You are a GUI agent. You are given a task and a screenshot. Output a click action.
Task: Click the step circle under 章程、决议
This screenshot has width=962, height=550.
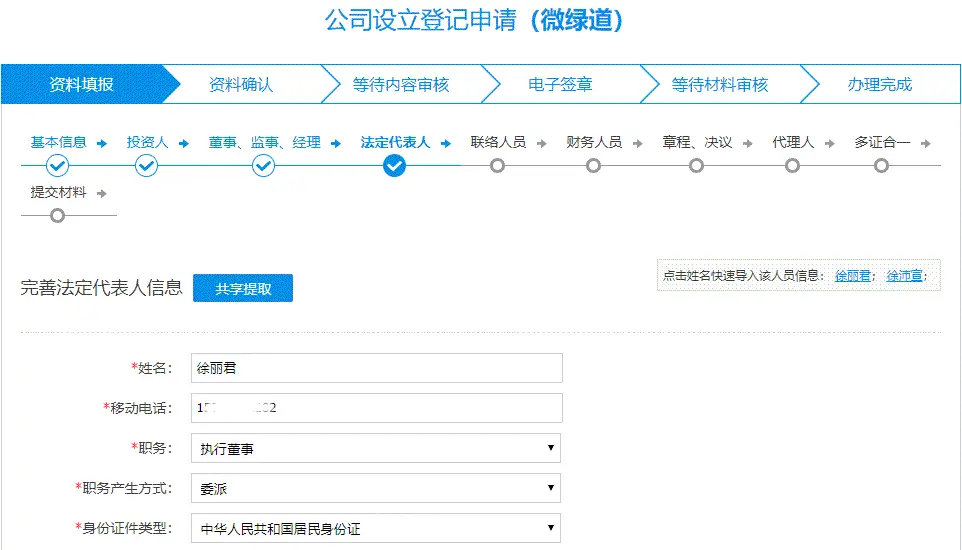pos(696,166)
